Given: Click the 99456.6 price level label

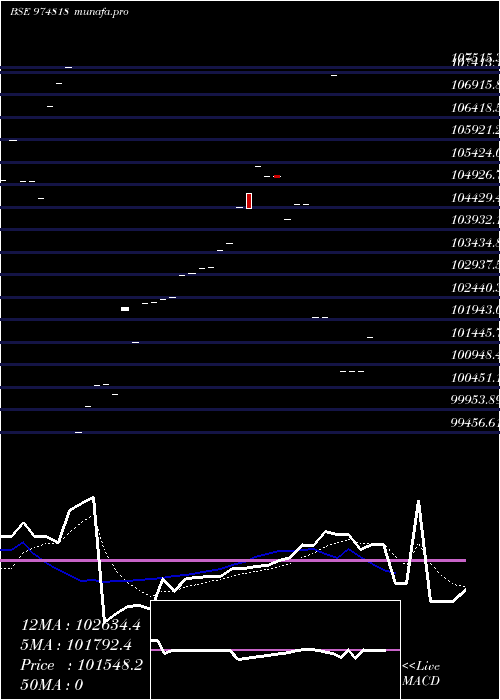Looking at the screenshot, I should (475, 422).
